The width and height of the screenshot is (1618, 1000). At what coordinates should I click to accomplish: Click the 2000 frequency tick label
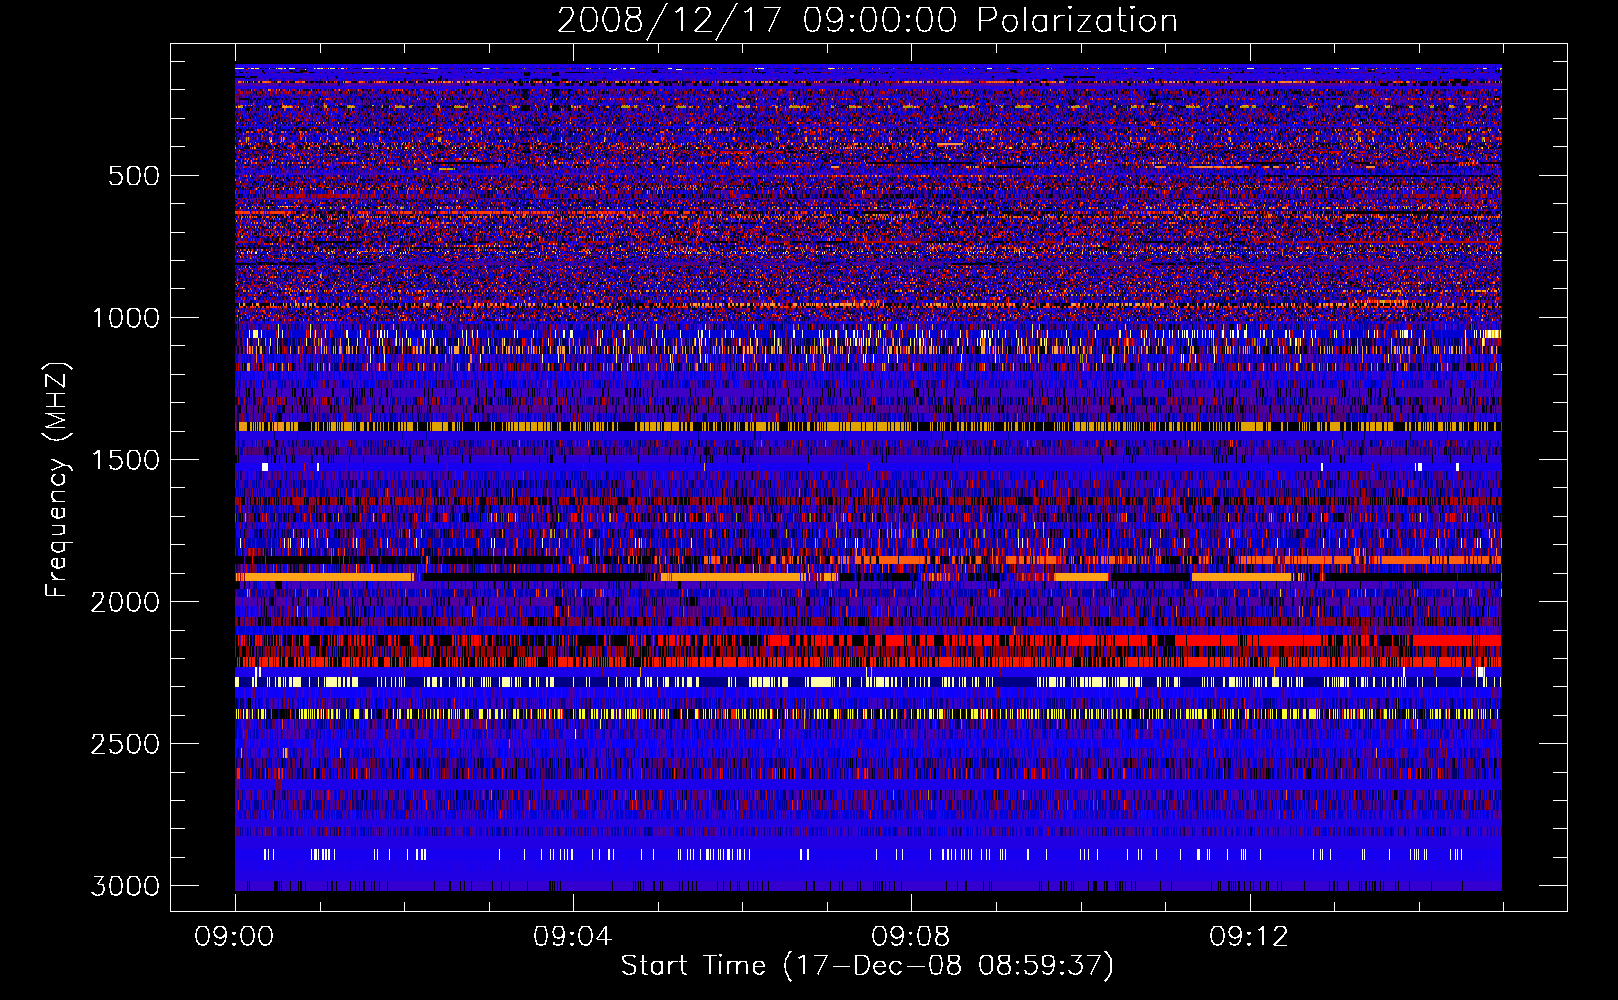tap(125, 602)
